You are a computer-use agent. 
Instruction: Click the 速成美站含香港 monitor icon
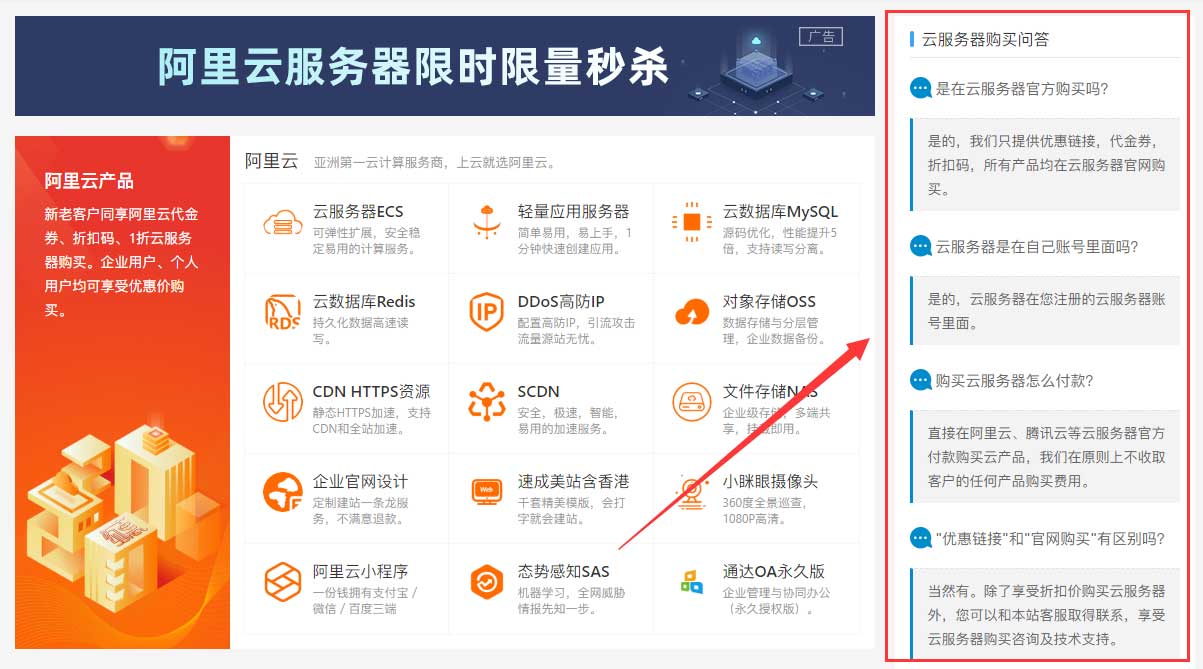pyautogui.click(x=488, y=492)
